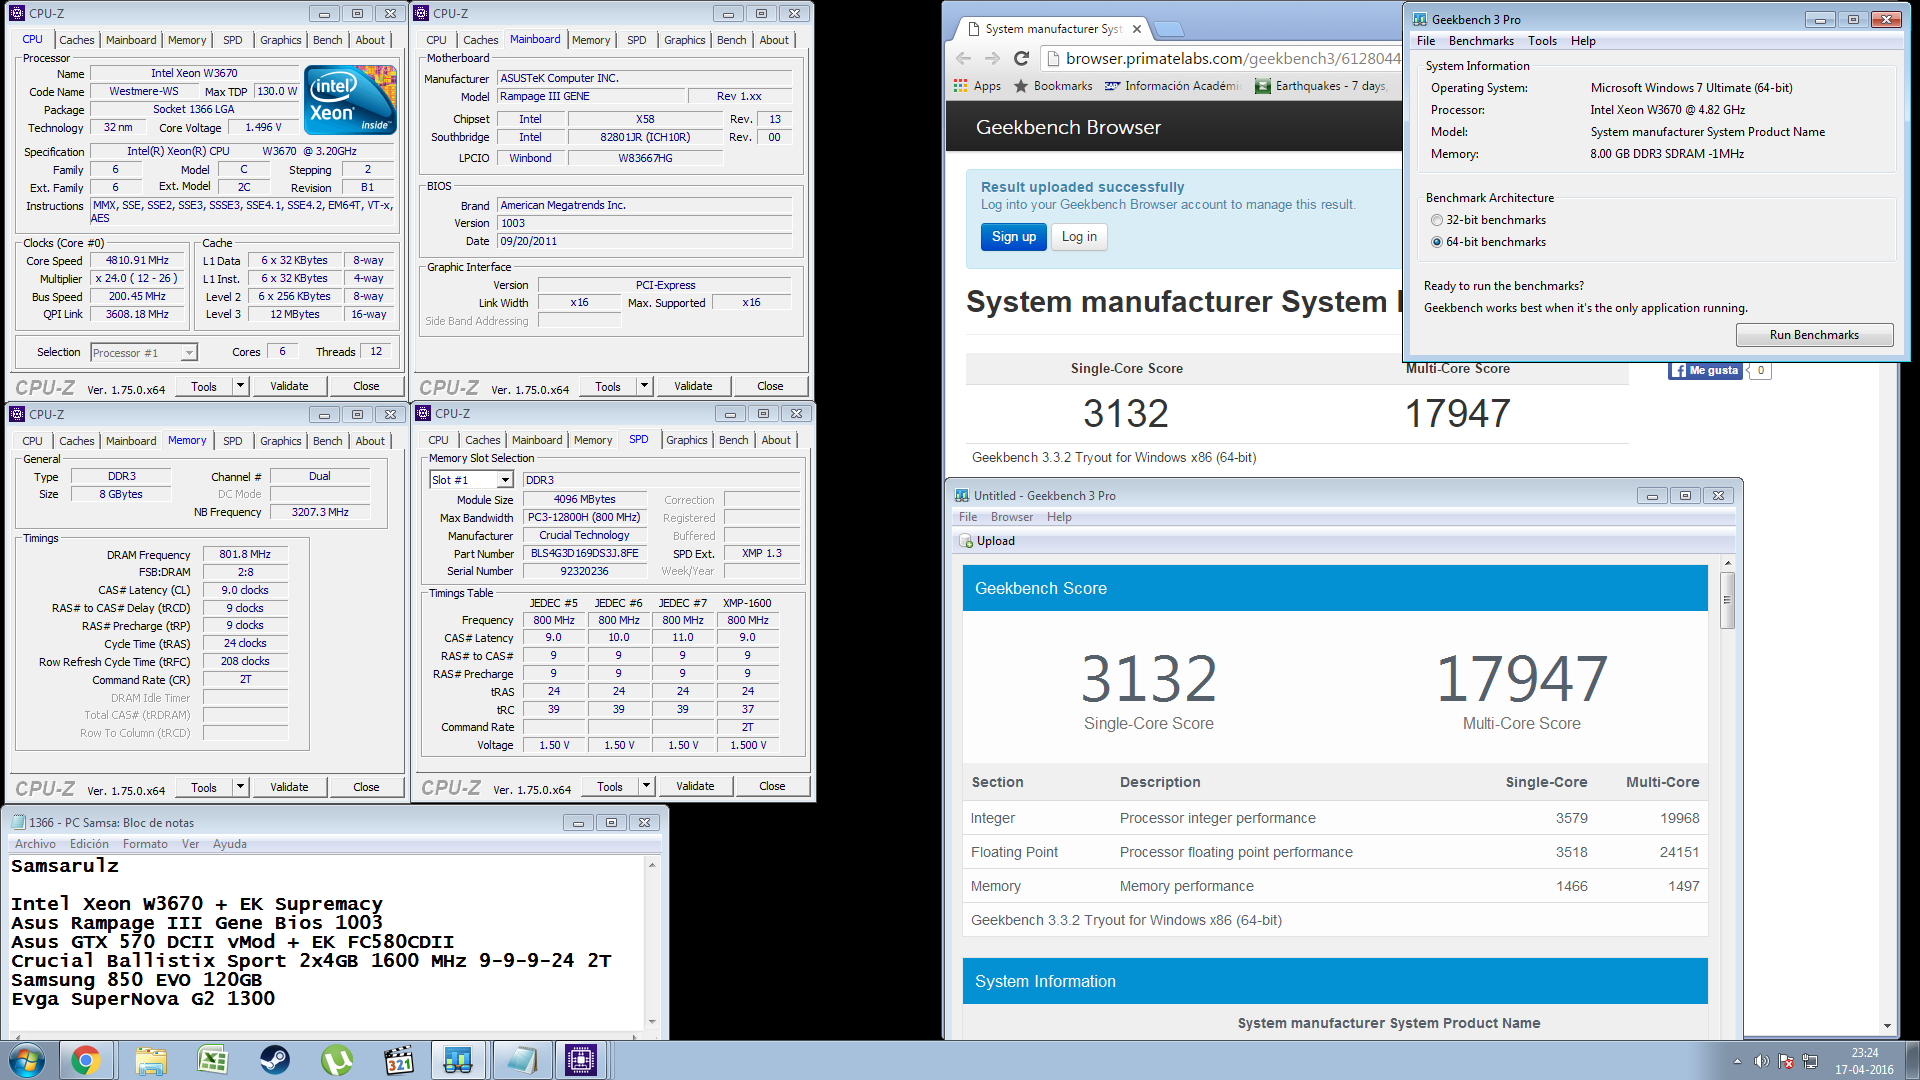The width and height of the screenshot is (1920, 1080).
Task: Click the Intel Xeon inside logo
Action: click(350, 100)
